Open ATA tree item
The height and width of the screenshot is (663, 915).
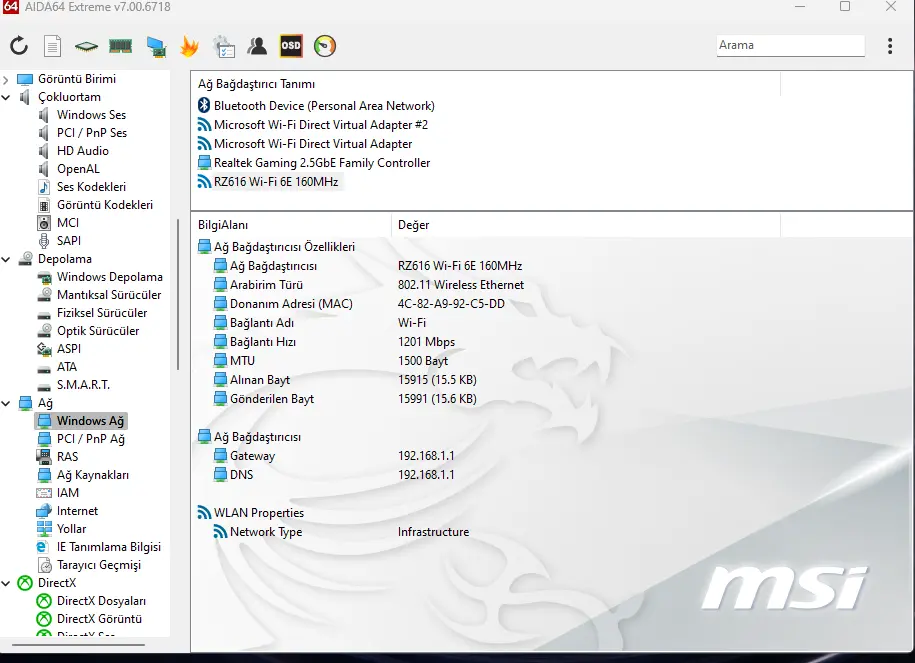tap(67, 367)
